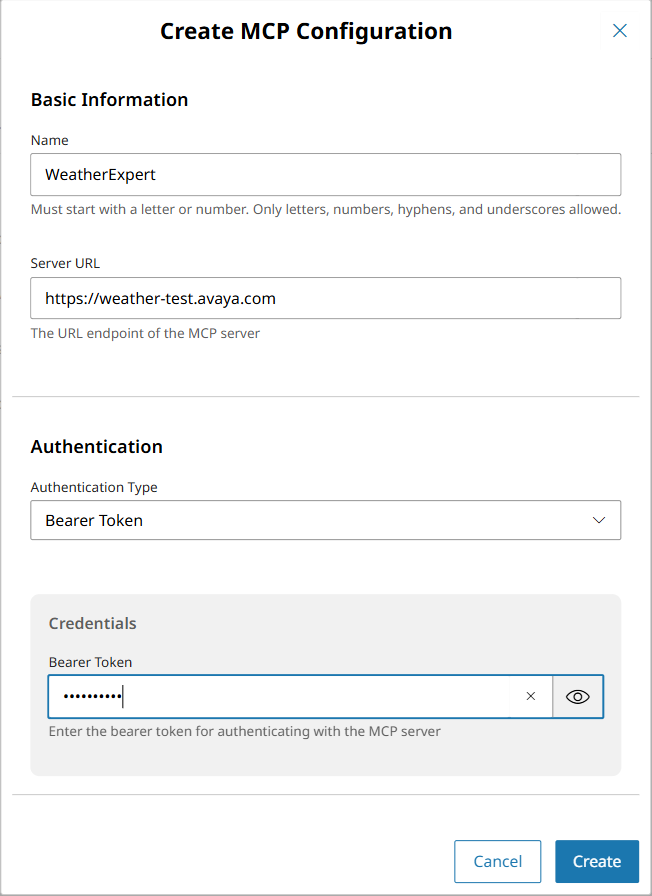Click the Create MCP Configuration title

click(306, 31)
